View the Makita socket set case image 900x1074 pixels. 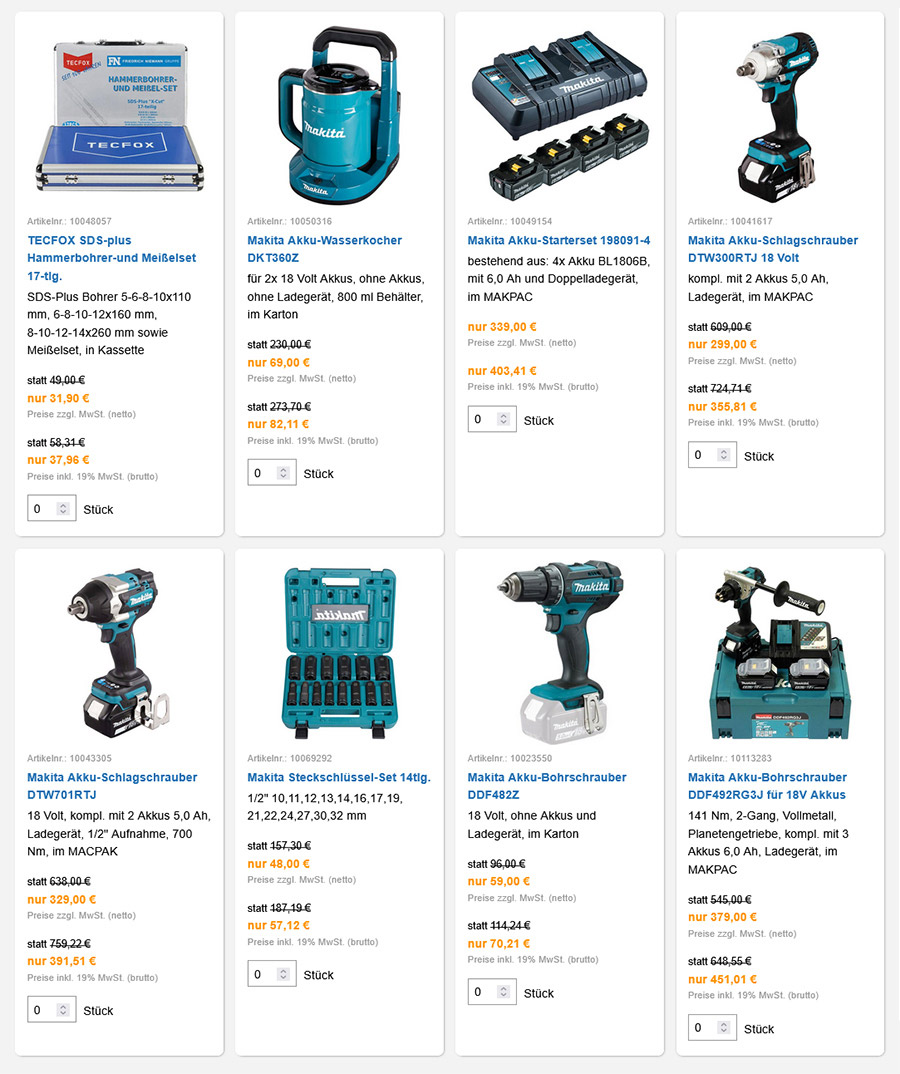click(x=339, y=652)
